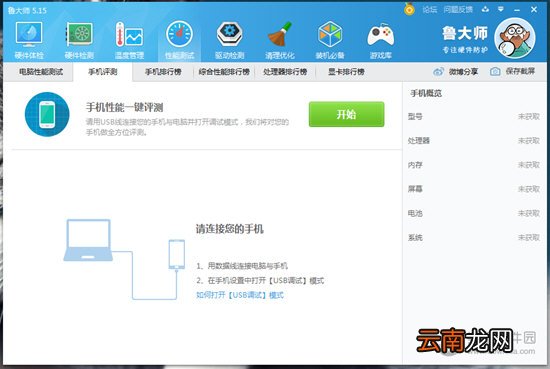Click the 手机性能一键评测 title
The height and width of the screenshot is (369, 550).
125,107
